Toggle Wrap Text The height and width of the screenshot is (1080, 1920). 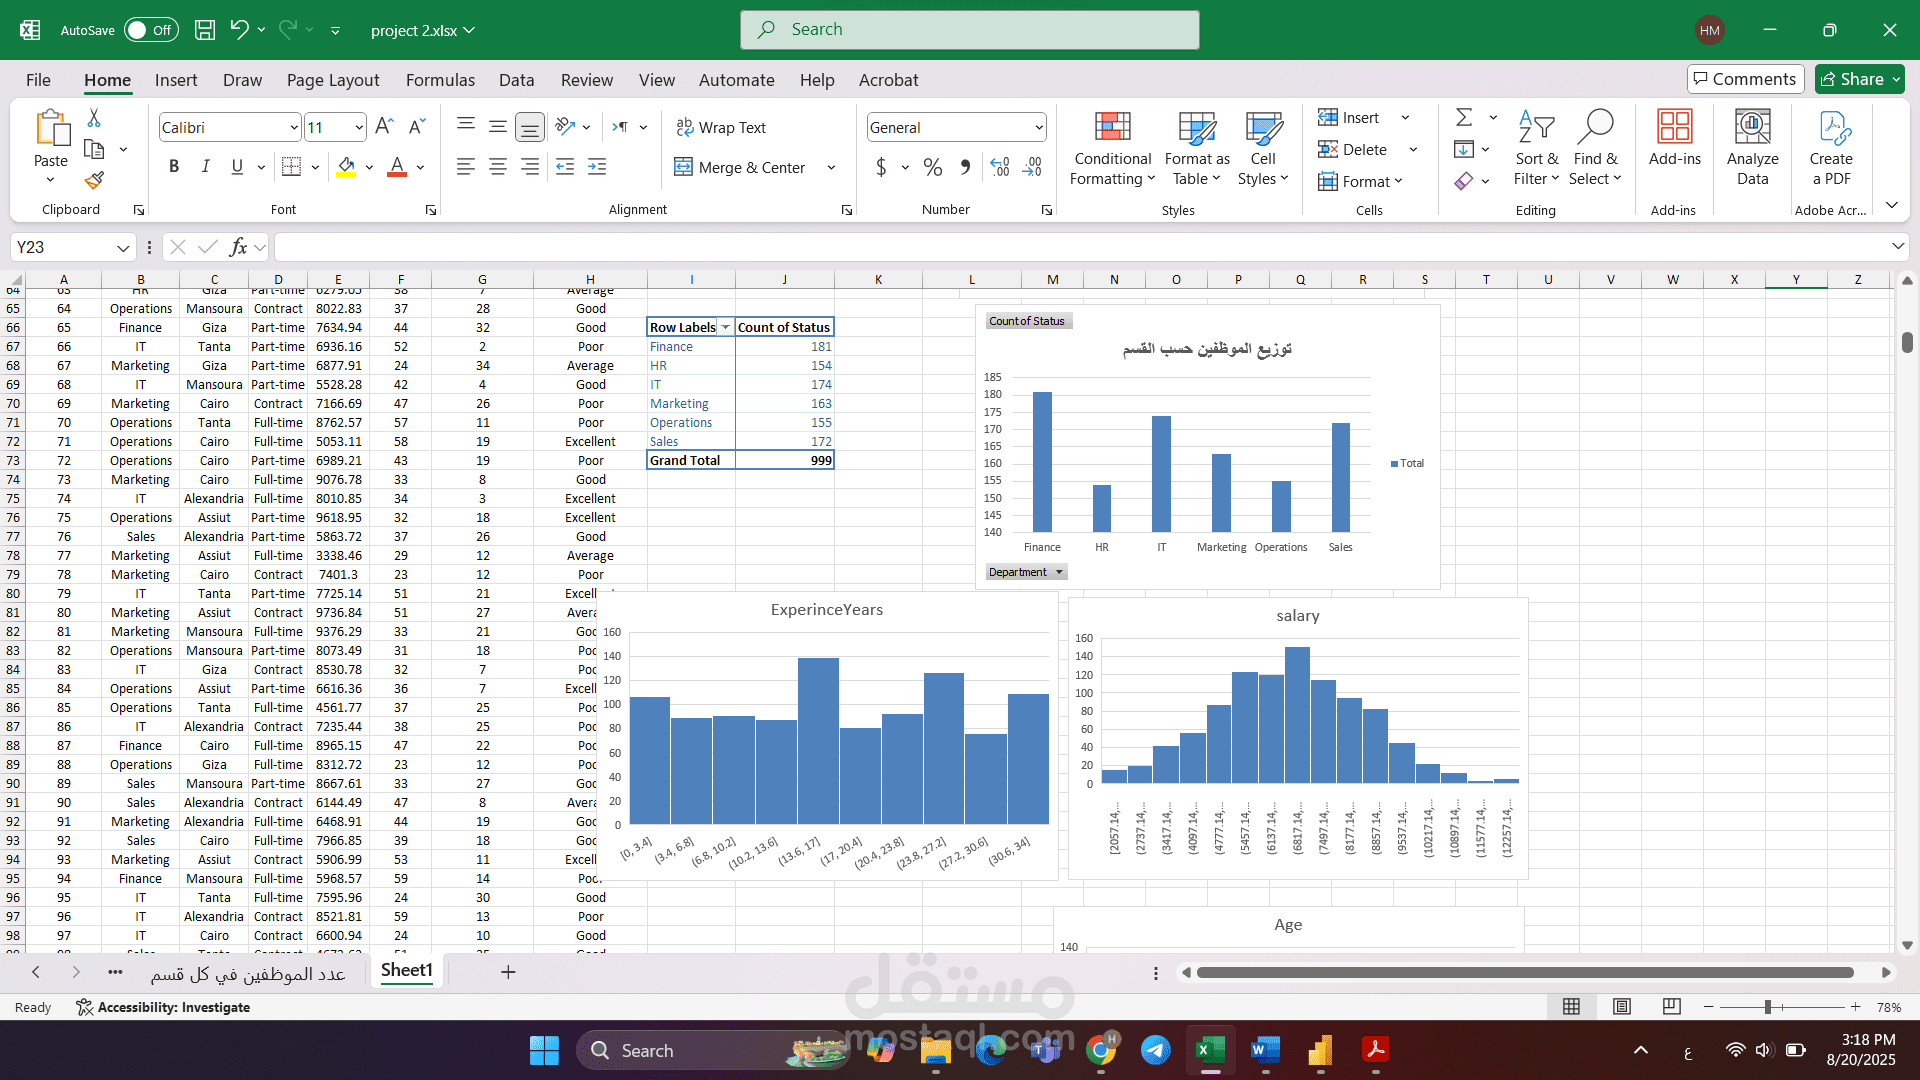721,127
